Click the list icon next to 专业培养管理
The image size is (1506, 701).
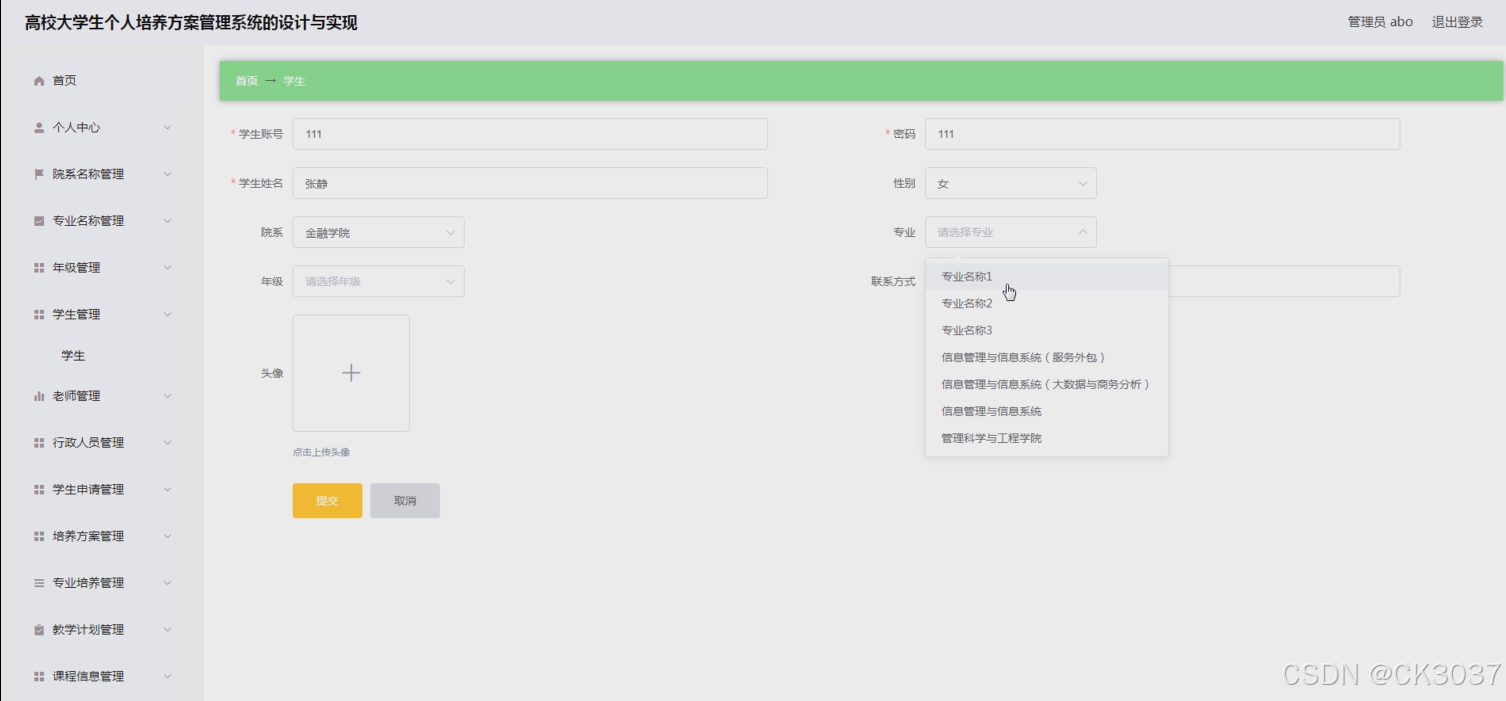37,582
